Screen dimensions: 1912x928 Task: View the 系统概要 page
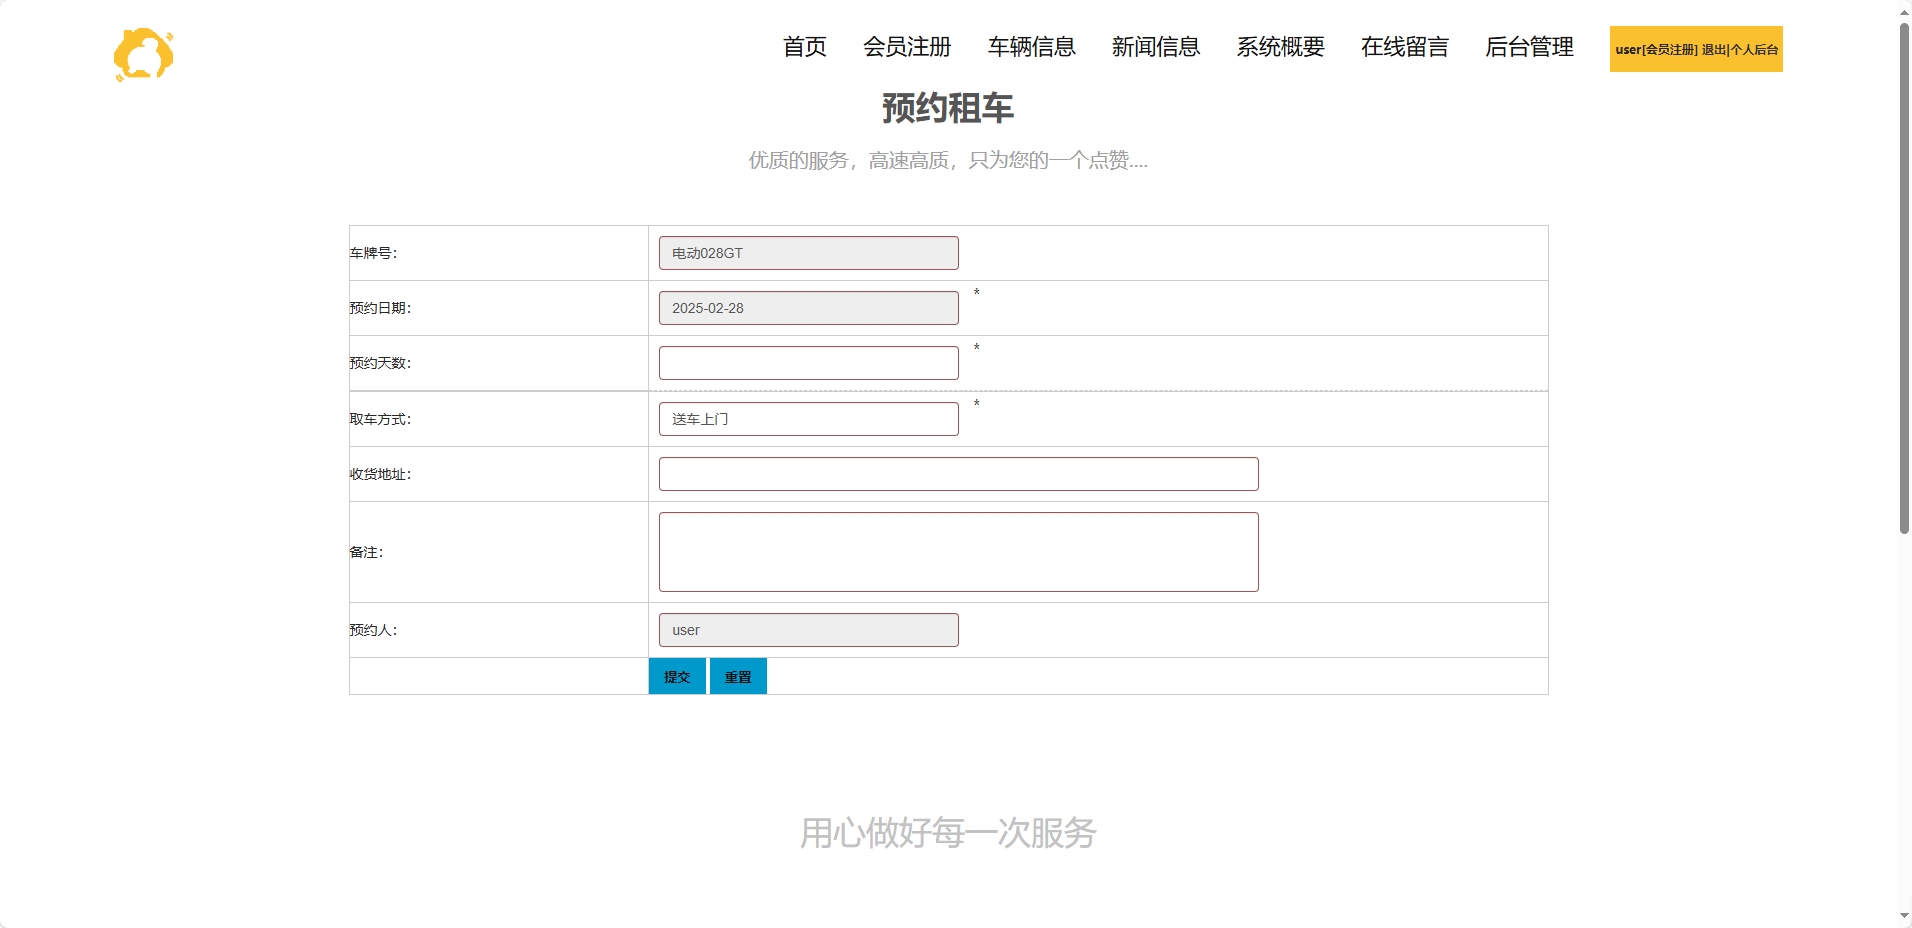coord(1279,47)
